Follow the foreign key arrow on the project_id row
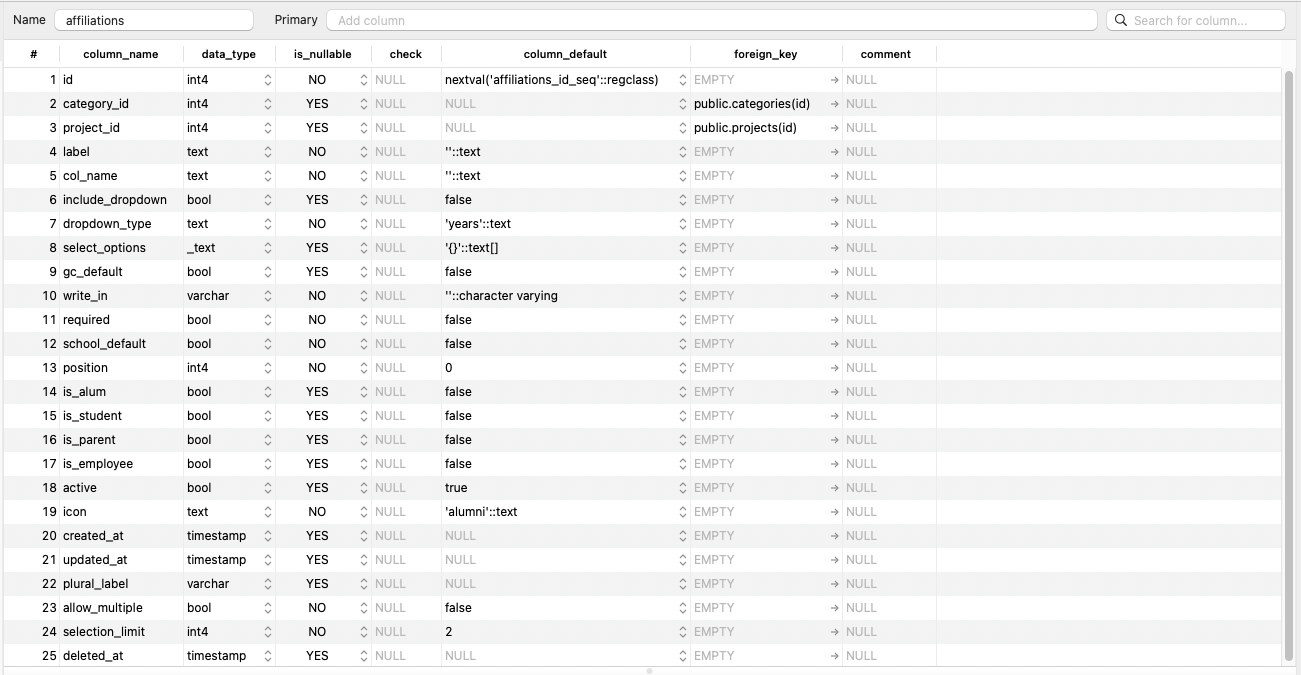The width and height of the screenshot is (1301, 675). pyautogui.click(x=833, y=127)
